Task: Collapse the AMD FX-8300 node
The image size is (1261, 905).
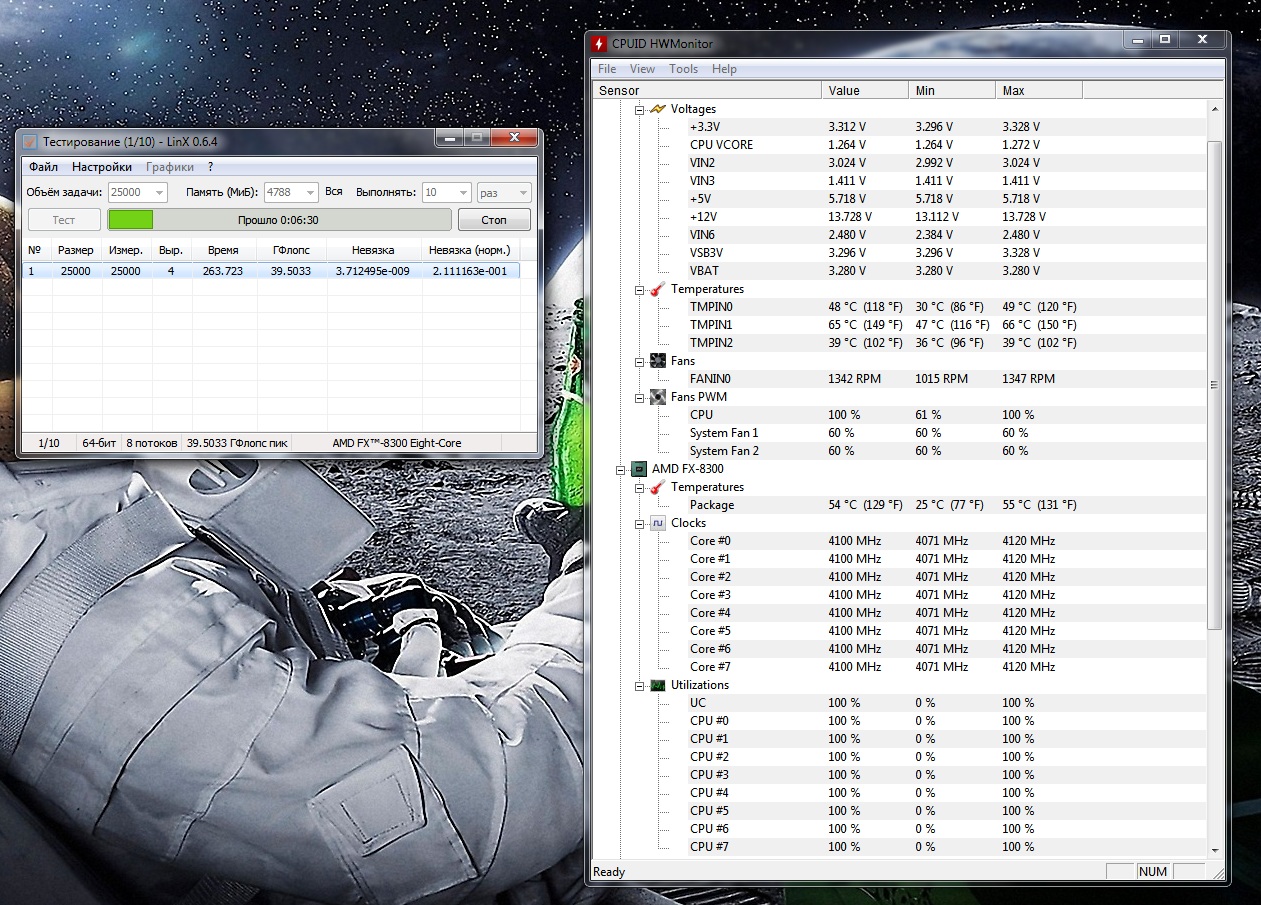Action: 621,469
